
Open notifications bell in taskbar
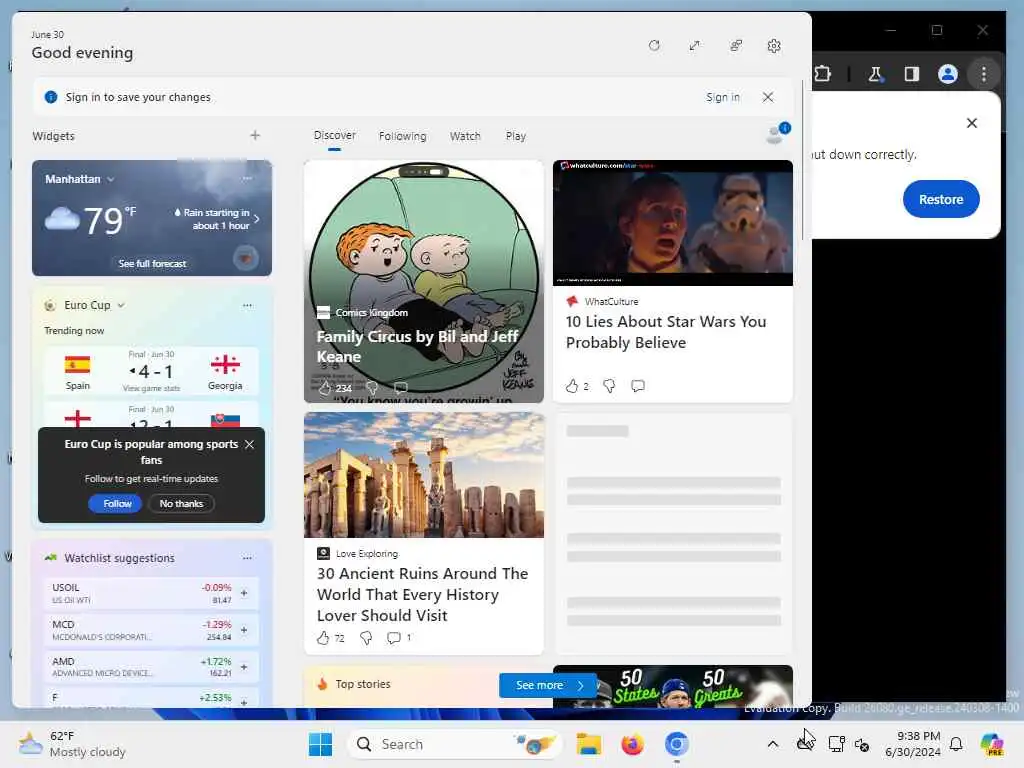point(955,744)
